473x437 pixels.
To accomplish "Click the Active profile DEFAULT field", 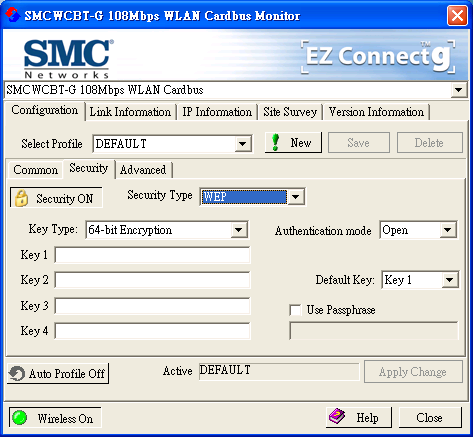I will point(279,371).
